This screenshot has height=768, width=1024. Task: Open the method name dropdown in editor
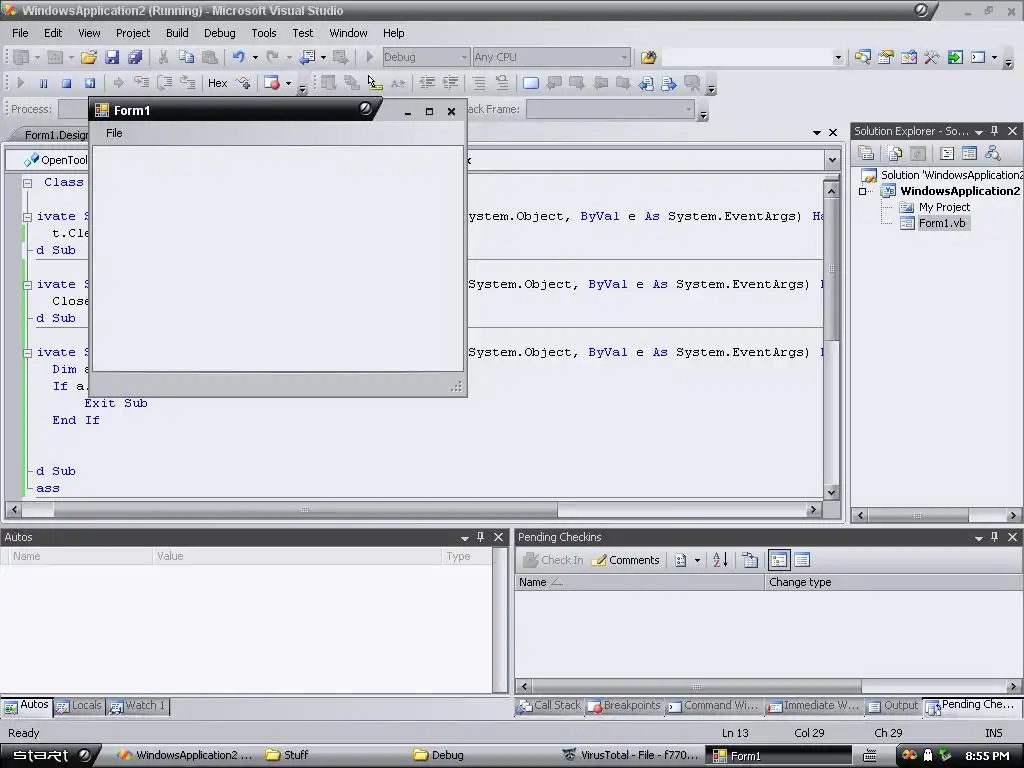(x=832, y=160)
